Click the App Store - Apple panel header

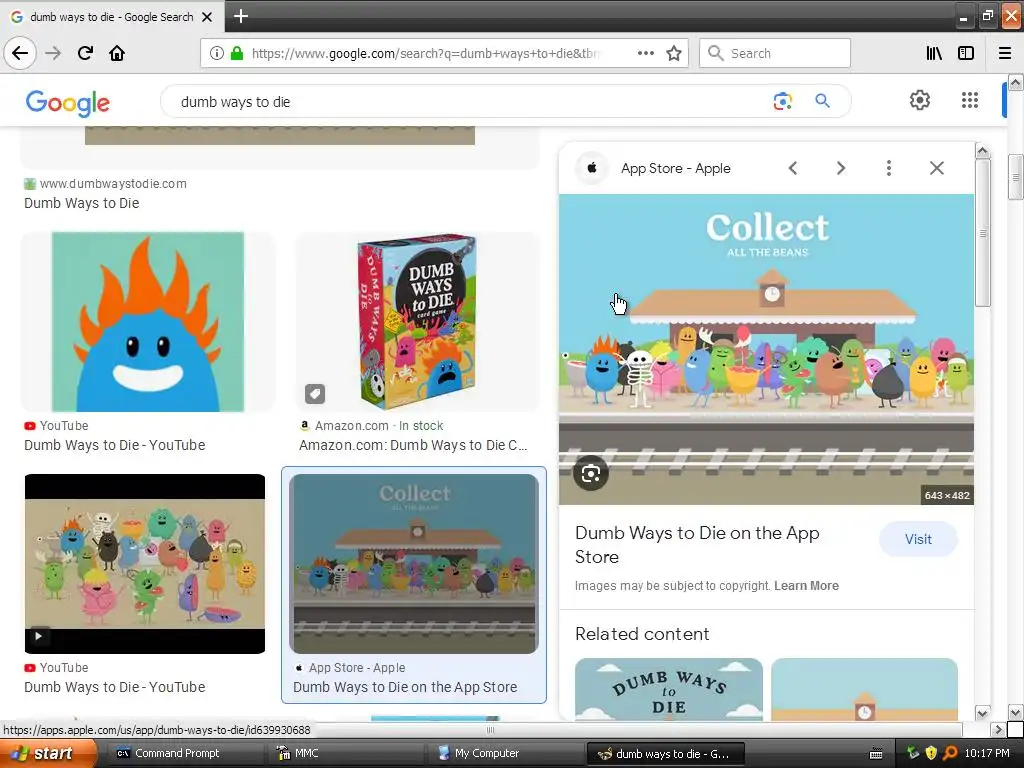pos(675,168)
